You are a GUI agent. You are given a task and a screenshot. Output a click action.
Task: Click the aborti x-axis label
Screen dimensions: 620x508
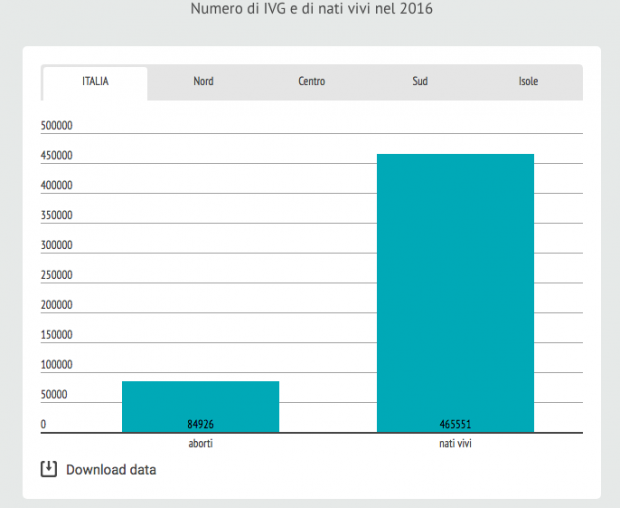point(200,442)
